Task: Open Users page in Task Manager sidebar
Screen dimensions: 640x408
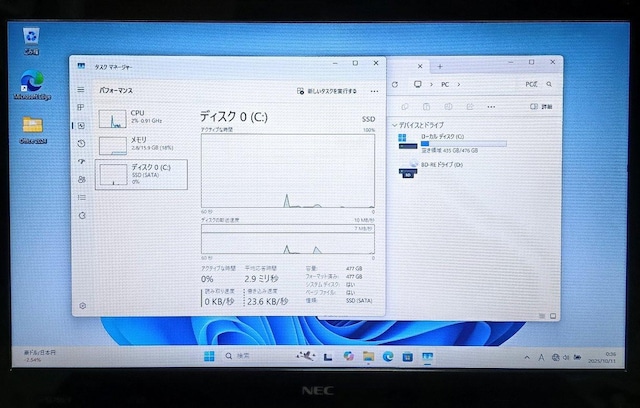Action: pos(81,179)
